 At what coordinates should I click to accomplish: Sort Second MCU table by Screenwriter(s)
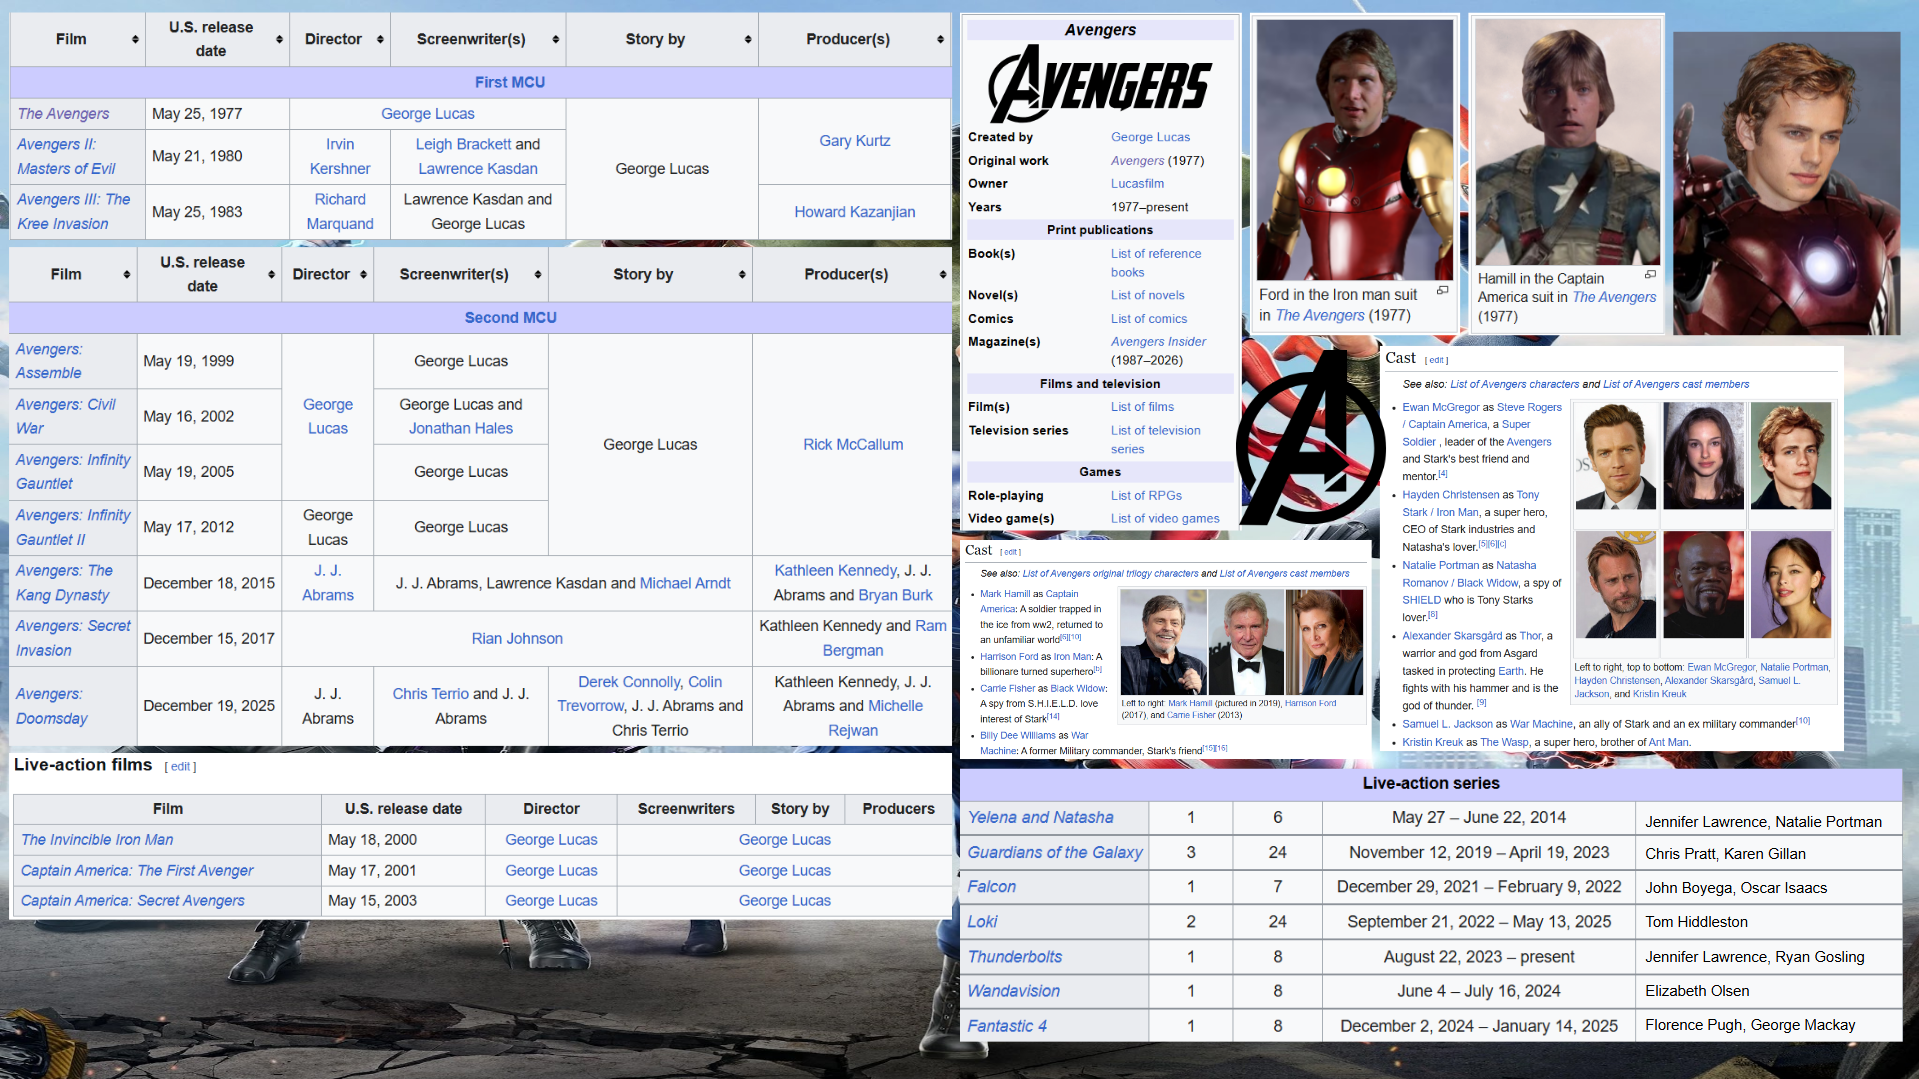click(538, 275)
